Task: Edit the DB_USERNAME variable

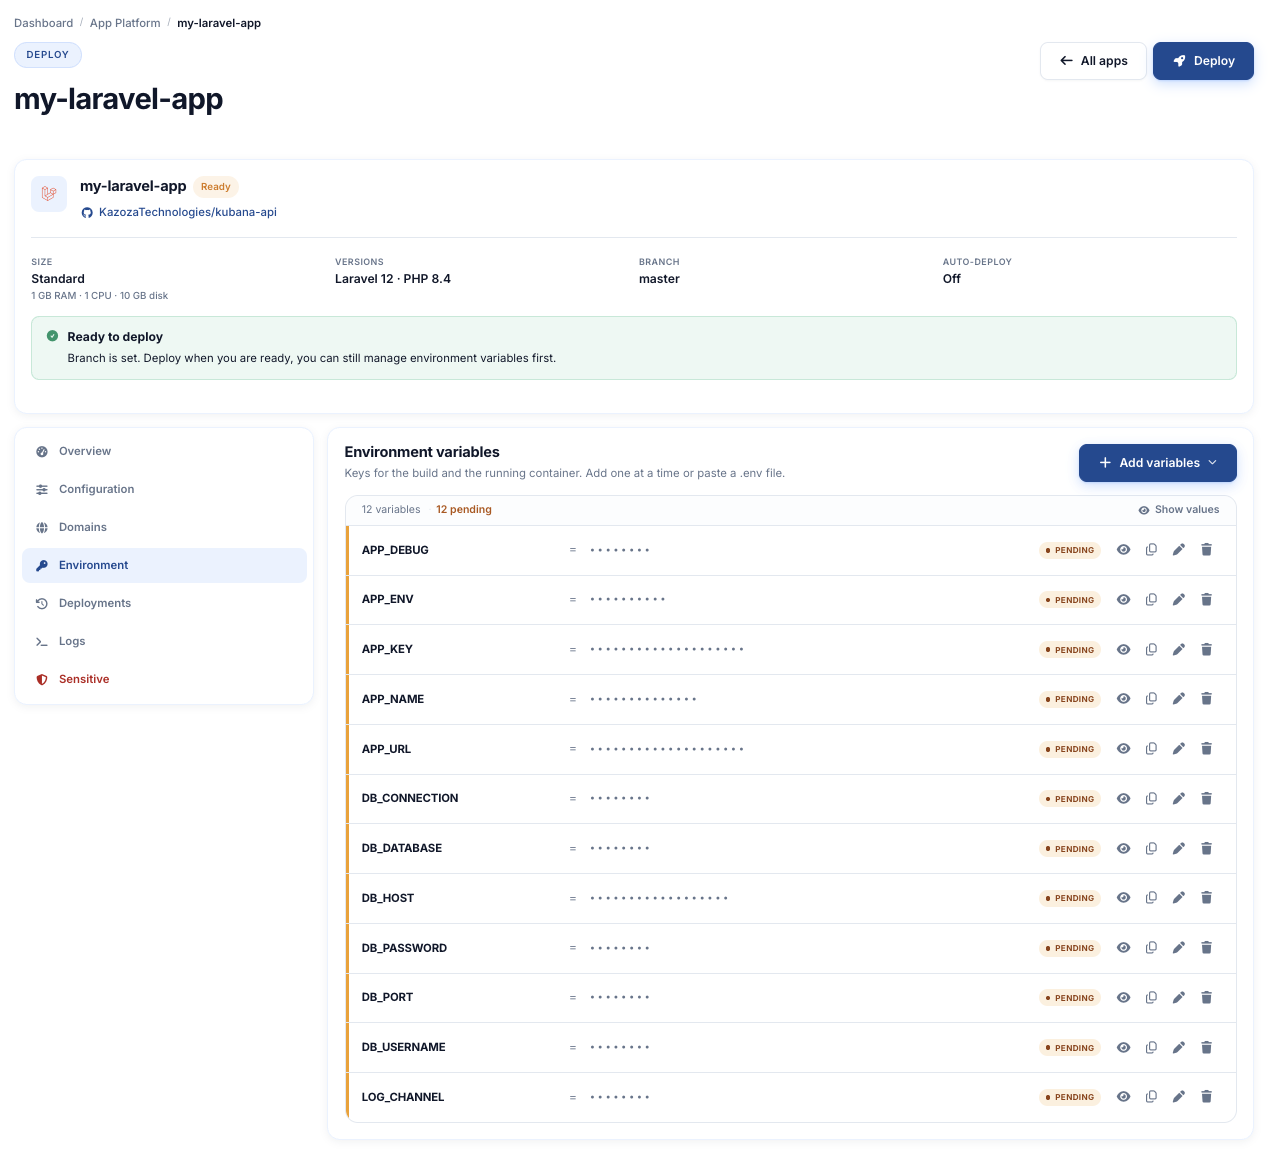Action: [1179, 1048]
